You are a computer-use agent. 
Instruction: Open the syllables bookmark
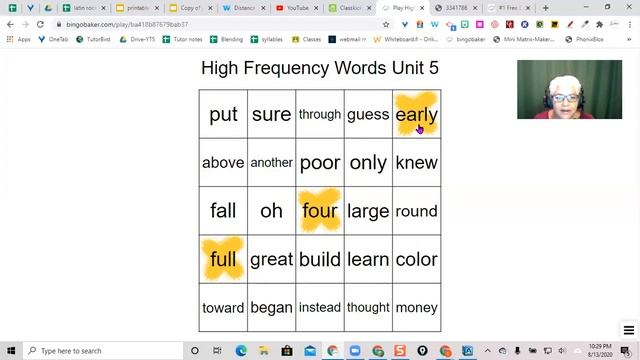pos(267,39)
